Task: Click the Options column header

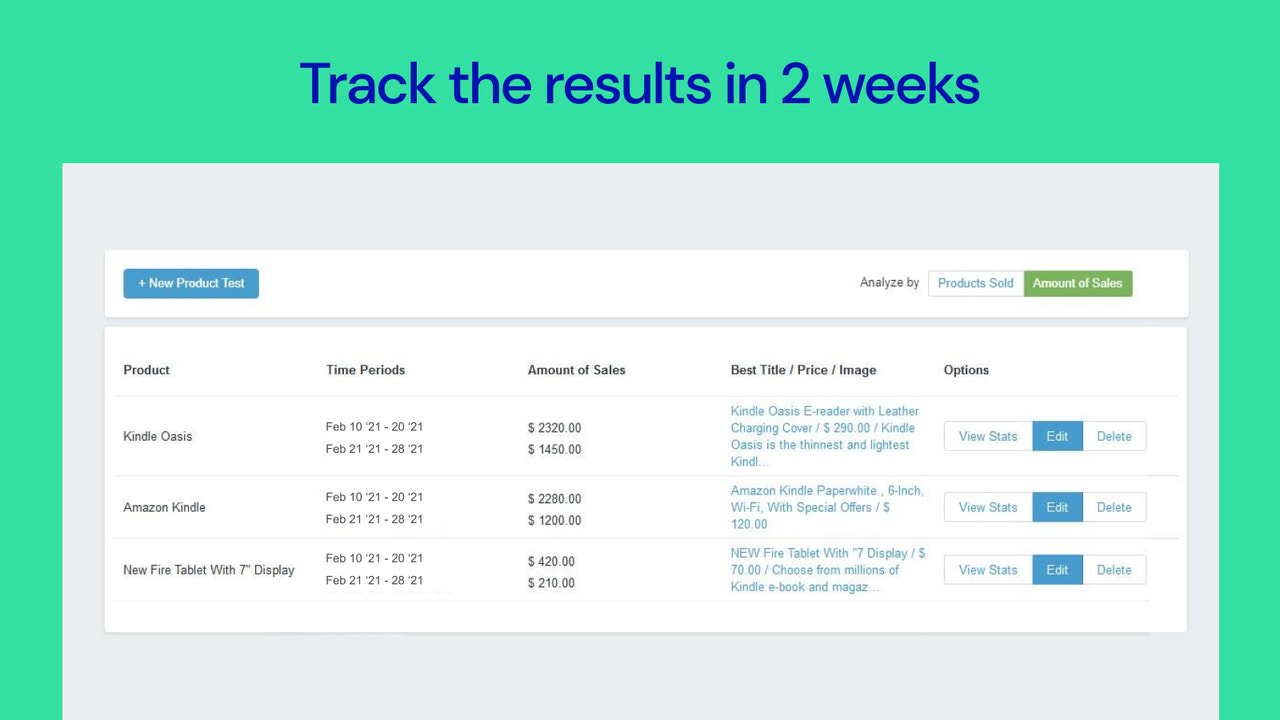Action: click(x=966, y=370)
